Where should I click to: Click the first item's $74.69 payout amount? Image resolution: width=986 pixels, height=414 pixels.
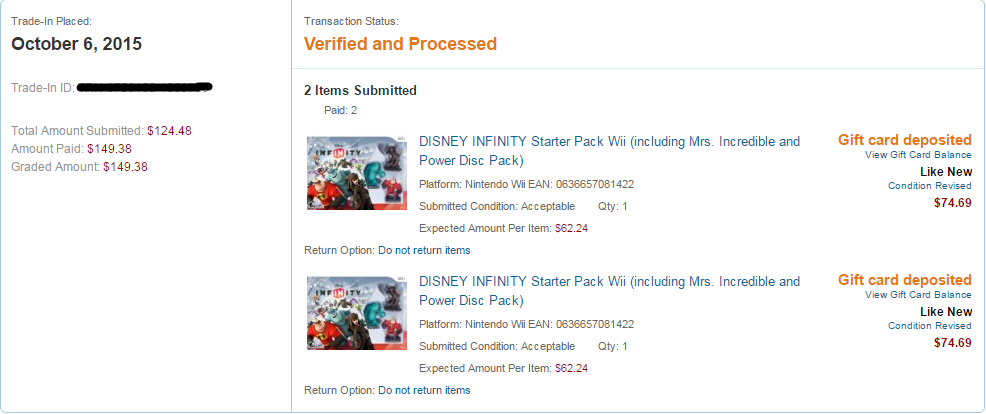click(x=953, y=203)
